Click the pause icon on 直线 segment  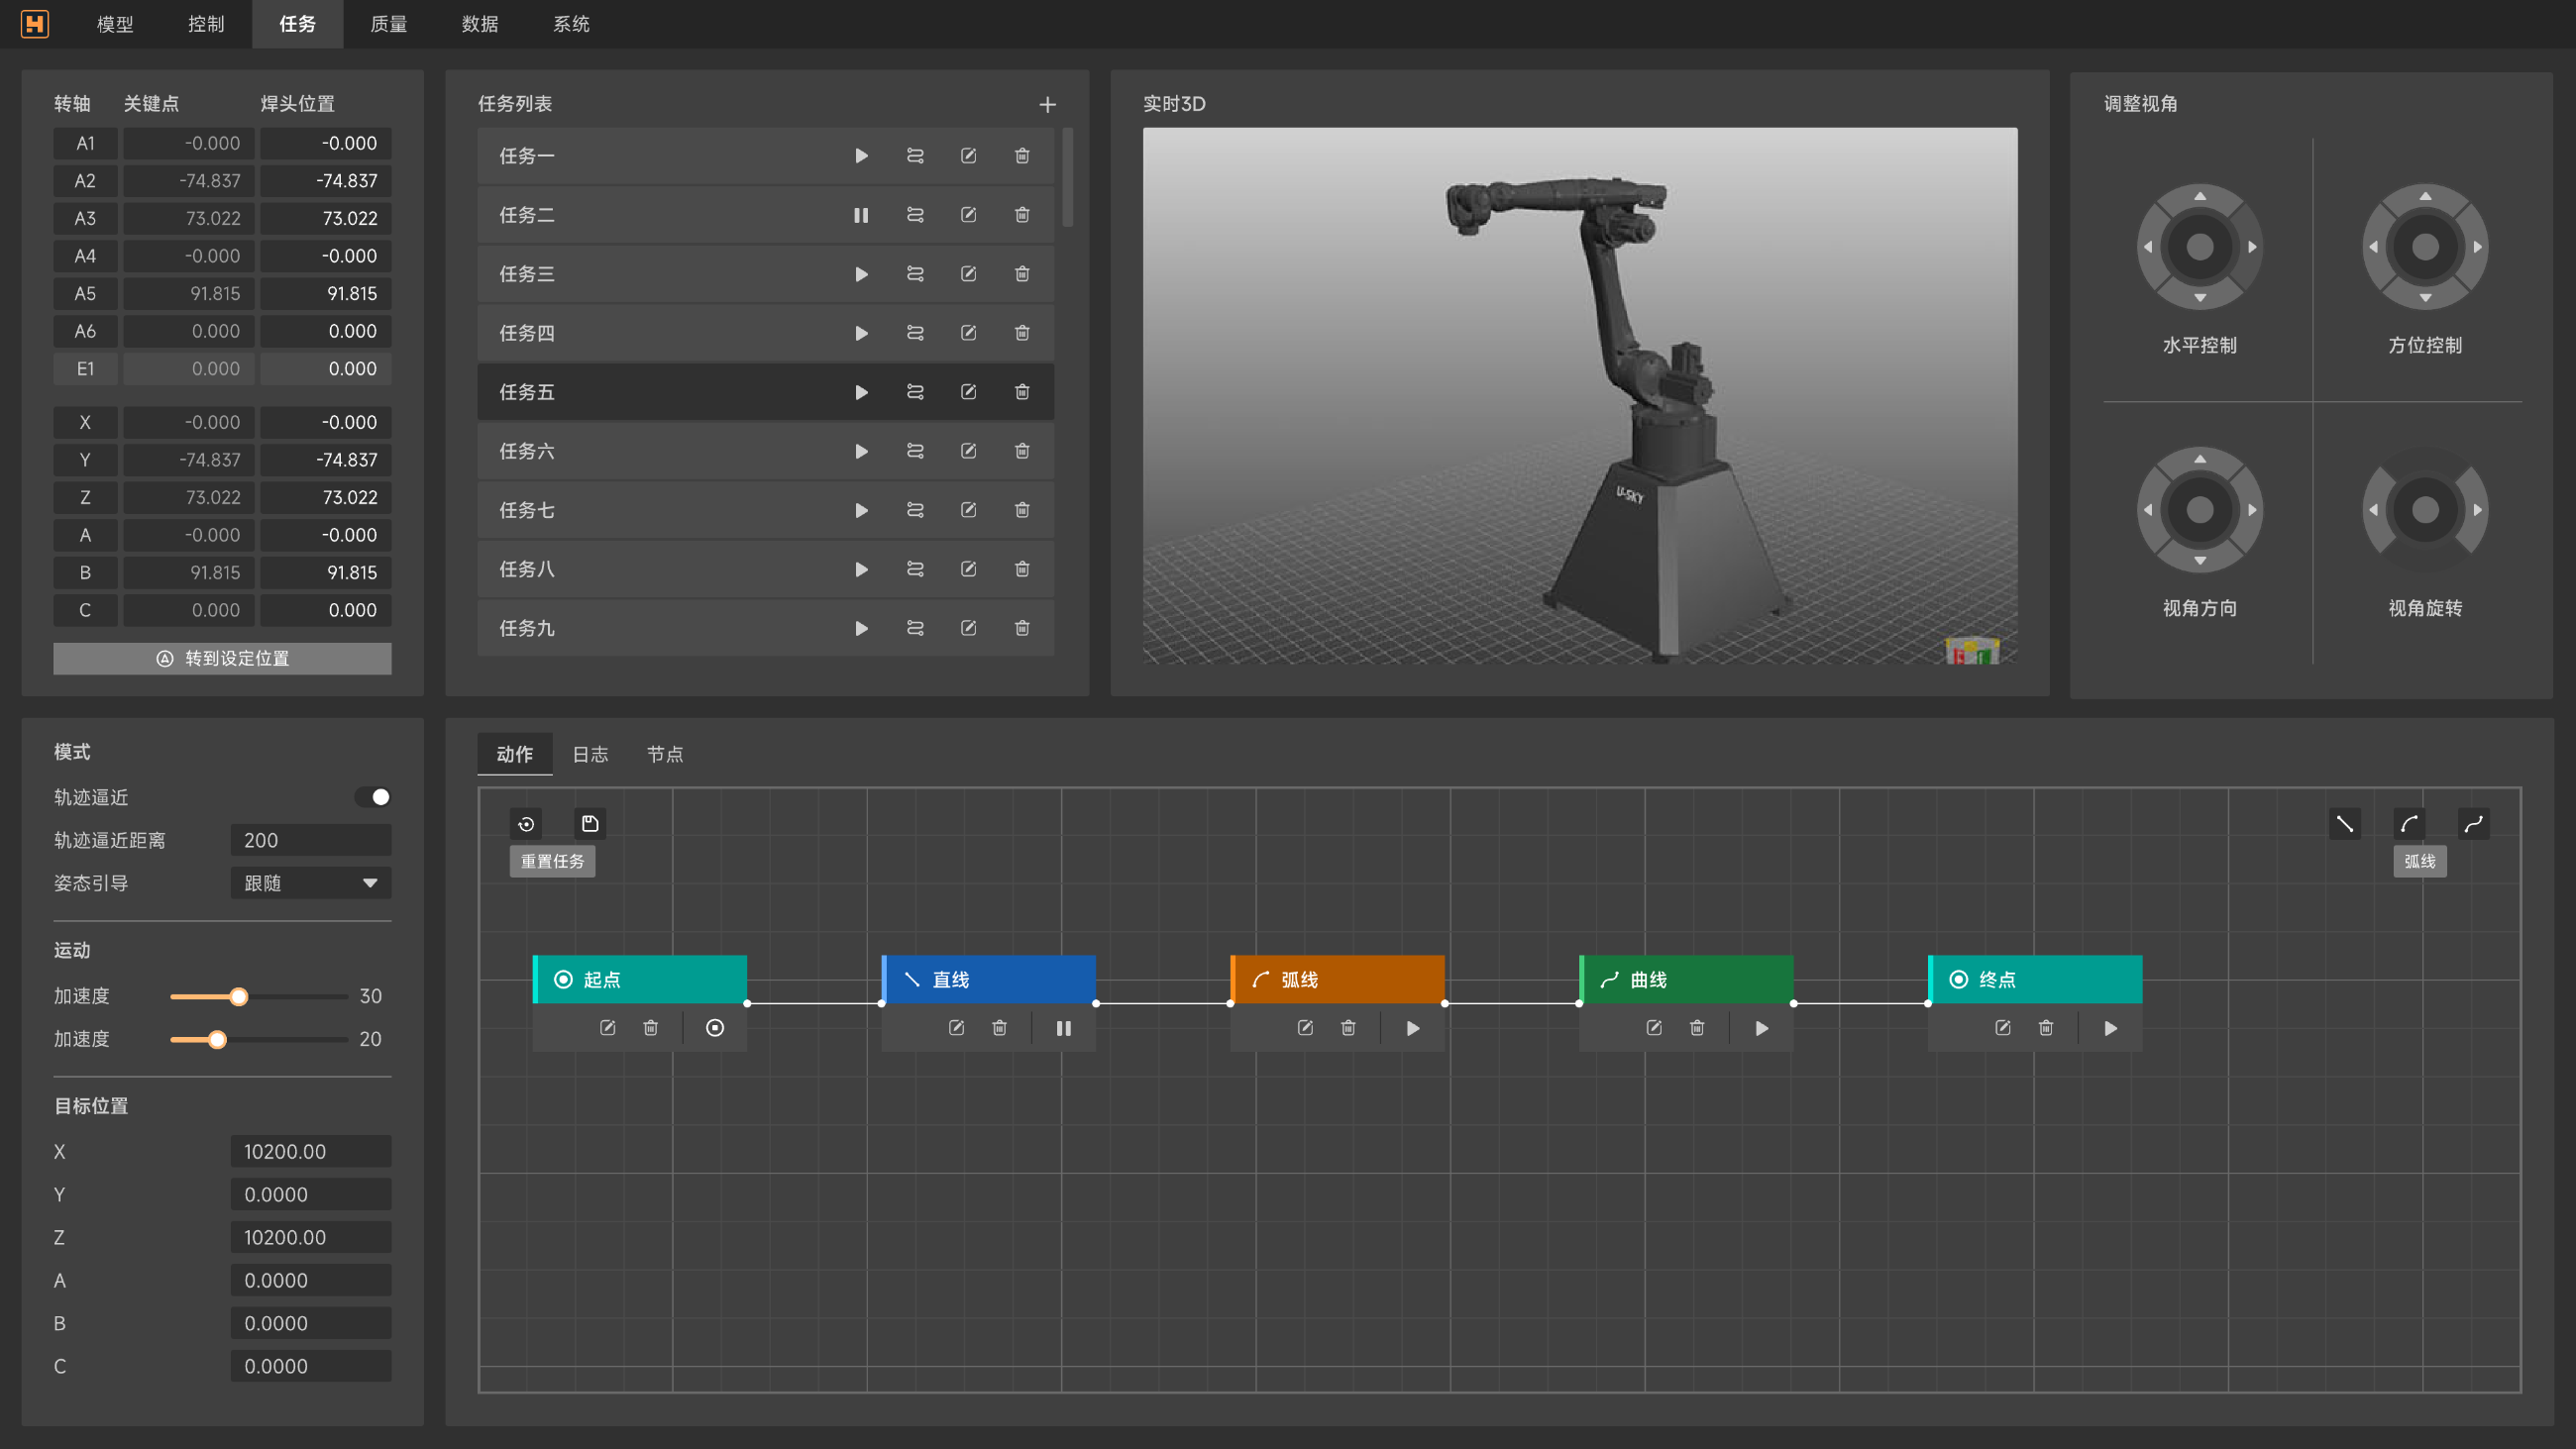1063,1028
